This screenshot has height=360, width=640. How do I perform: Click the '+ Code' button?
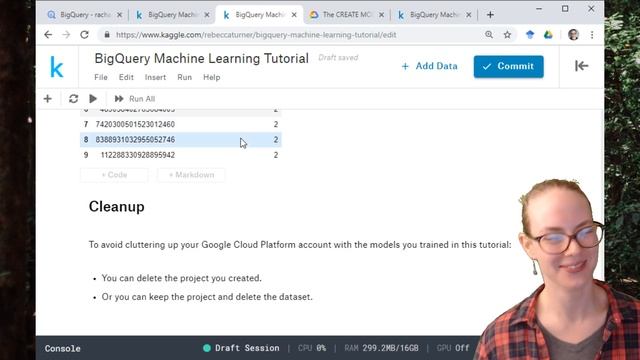click(114, 175)
